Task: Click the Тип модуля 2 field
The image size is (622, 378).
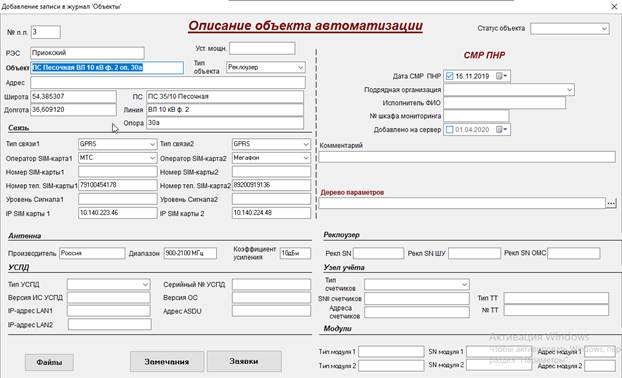Action: pos(391,365)
